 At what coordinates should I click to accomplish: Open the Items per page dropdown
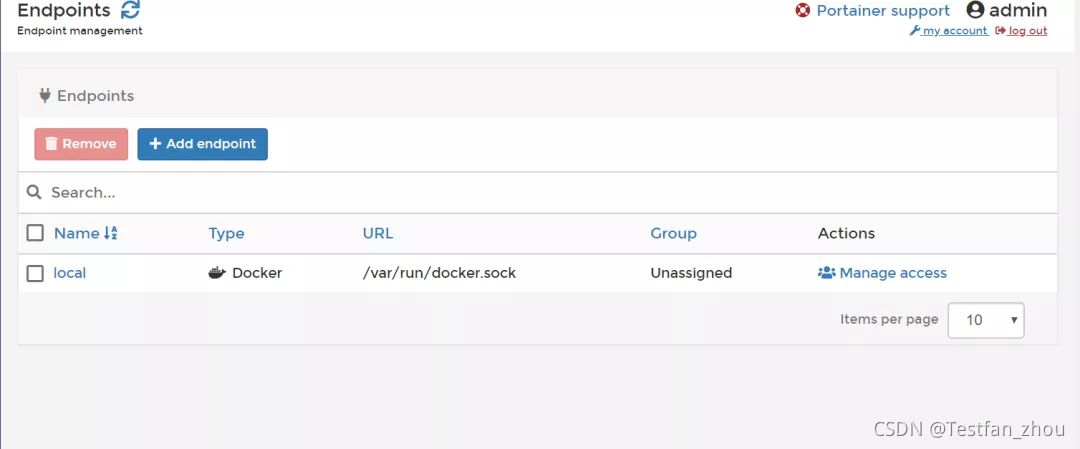point(986,320)
